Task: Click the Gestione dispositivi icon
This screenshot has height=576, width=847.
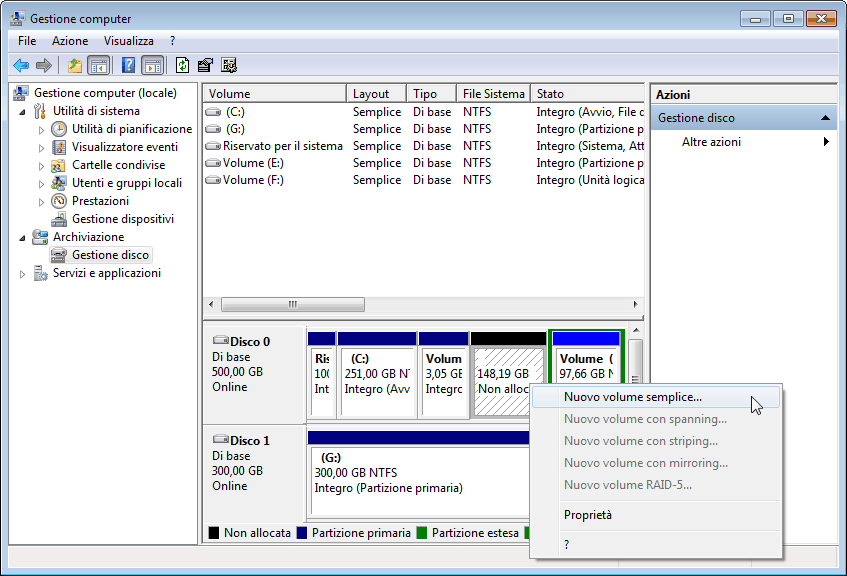Action: point(59,219)
